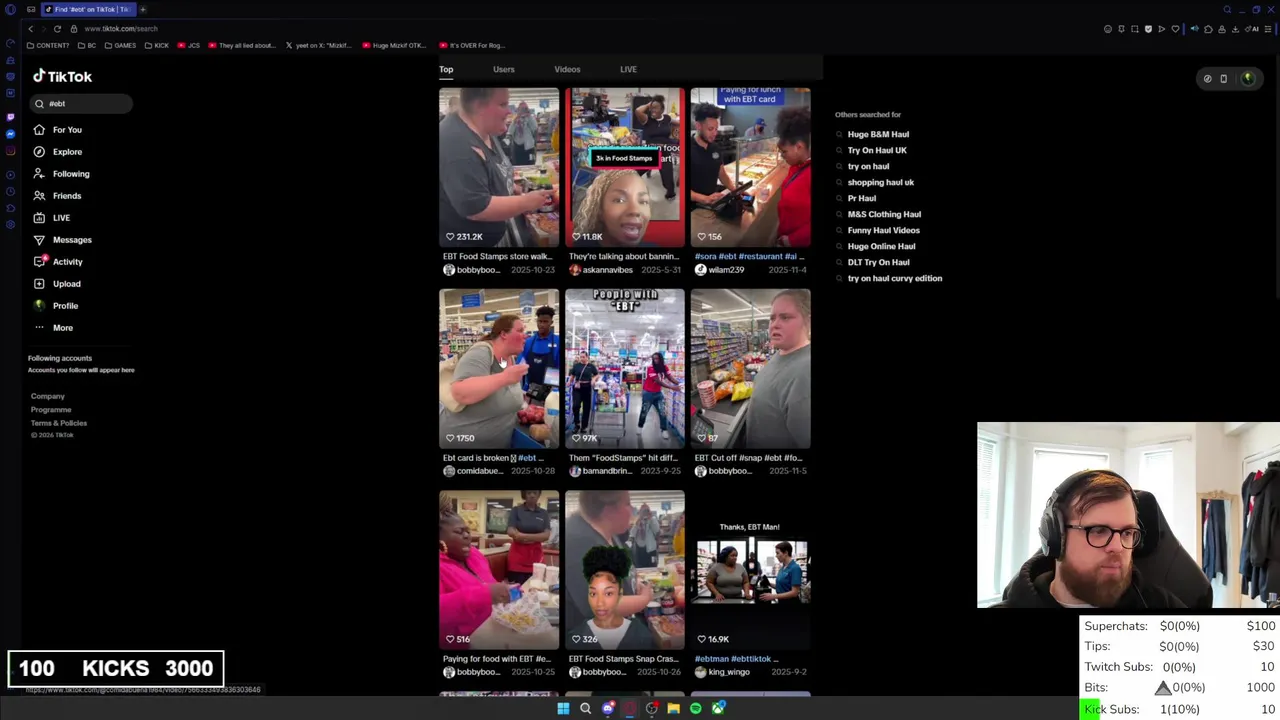Image resolution: width=1280 pixels, height=720 pixels.
Task: Open the JCS bookmark
Action: [189, 45]
